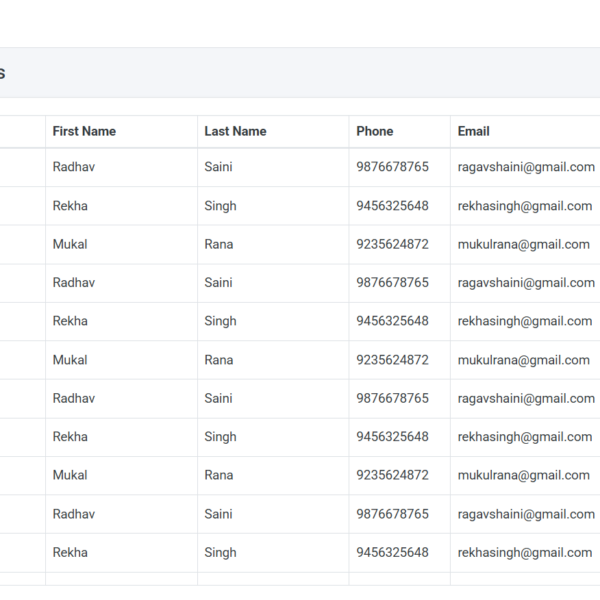Open rekhasingh@gmail.com in the fifth row
This screenshot has height=600, width=600.
click(x=525, y=321)
